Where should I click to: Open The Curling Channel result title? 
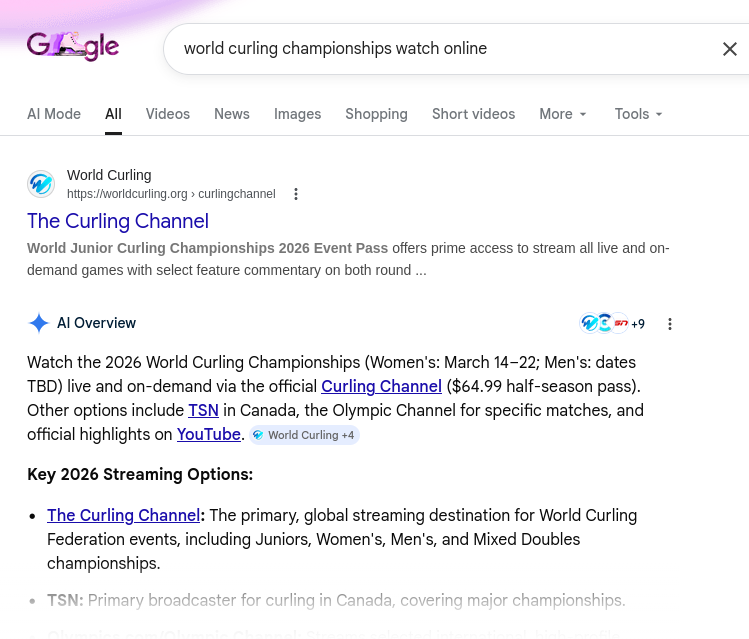(x=118, y=221)
